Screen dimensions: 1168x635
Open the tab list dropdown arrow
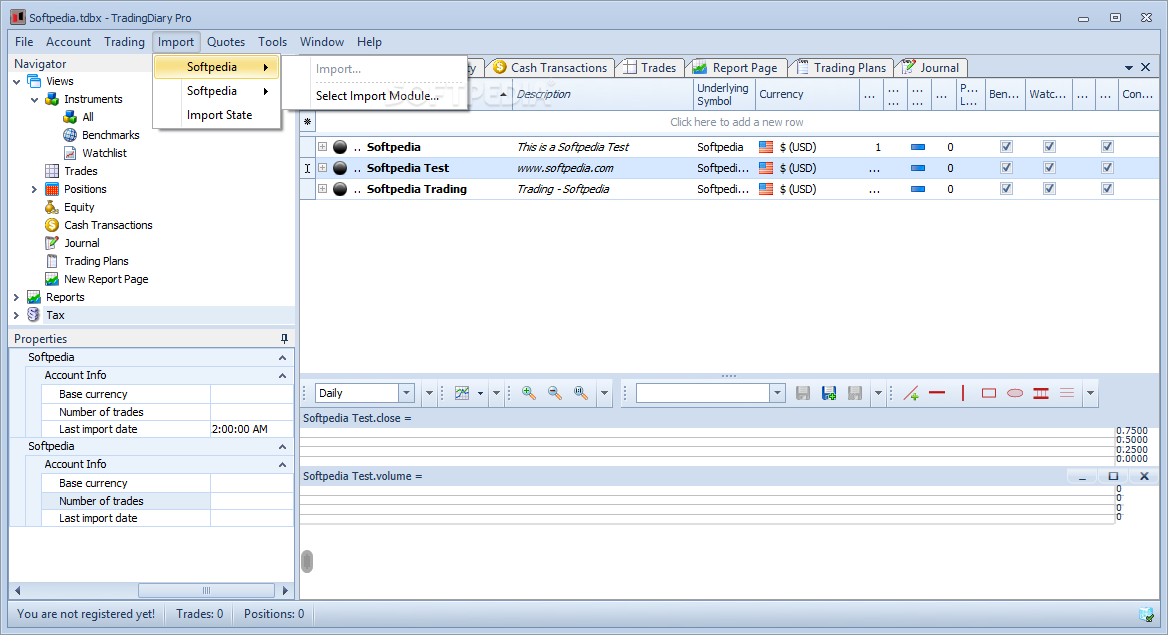(x=1129, y=68)
